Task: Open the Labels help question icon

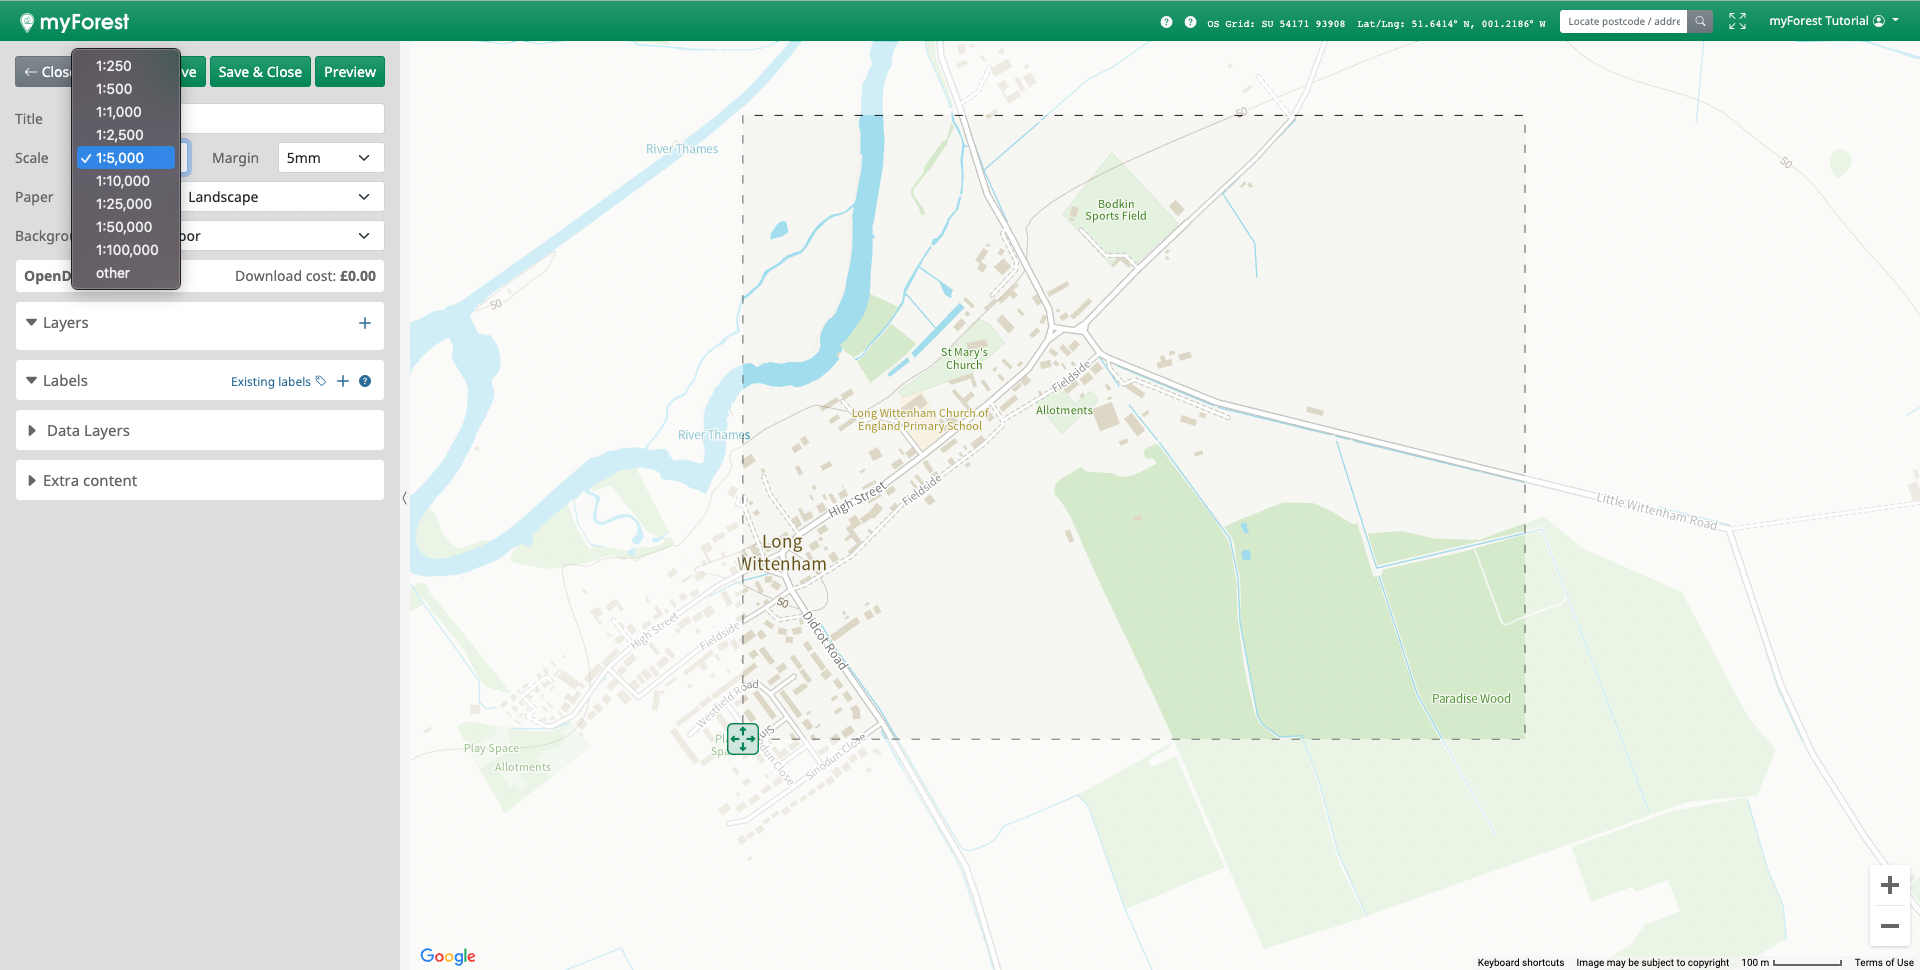Action: click(365, 381)
